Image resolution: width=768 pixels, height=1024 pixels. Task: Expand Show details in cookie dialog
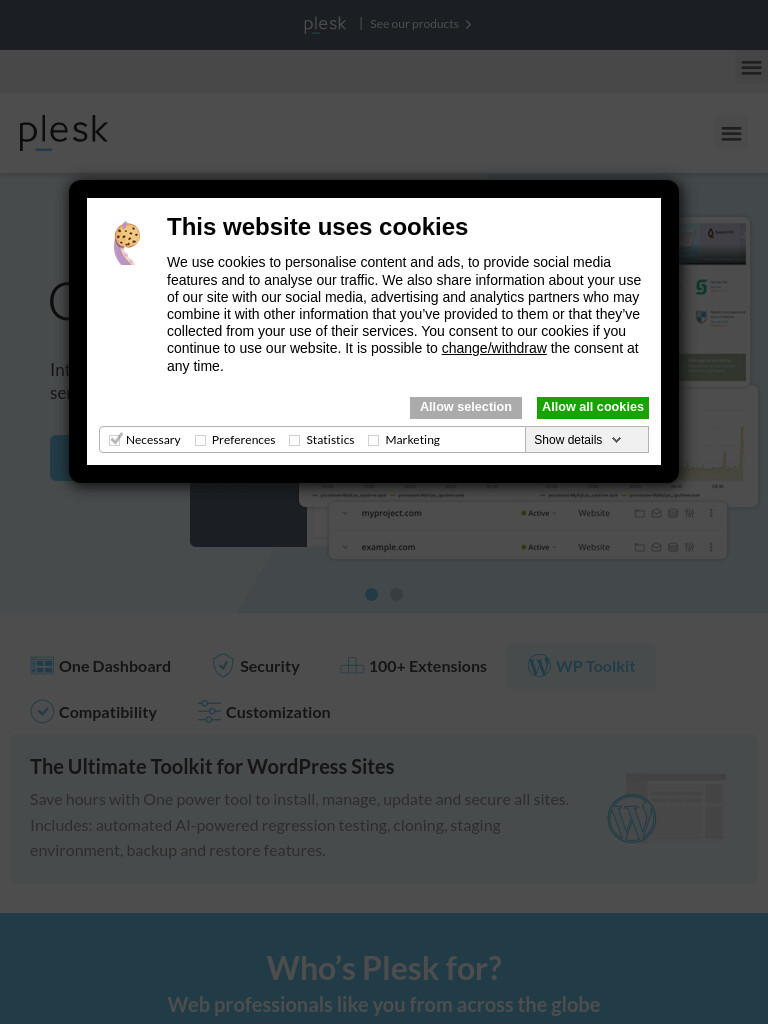coord(586,440)
